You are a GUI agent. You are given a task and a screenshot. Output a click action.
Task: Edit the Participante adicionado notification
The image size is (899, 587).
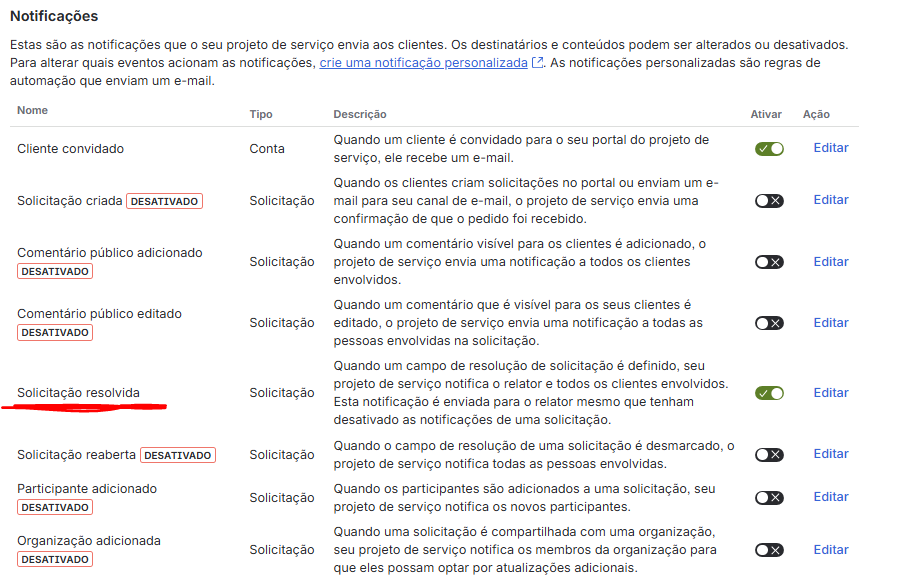[x=830, y=497]
